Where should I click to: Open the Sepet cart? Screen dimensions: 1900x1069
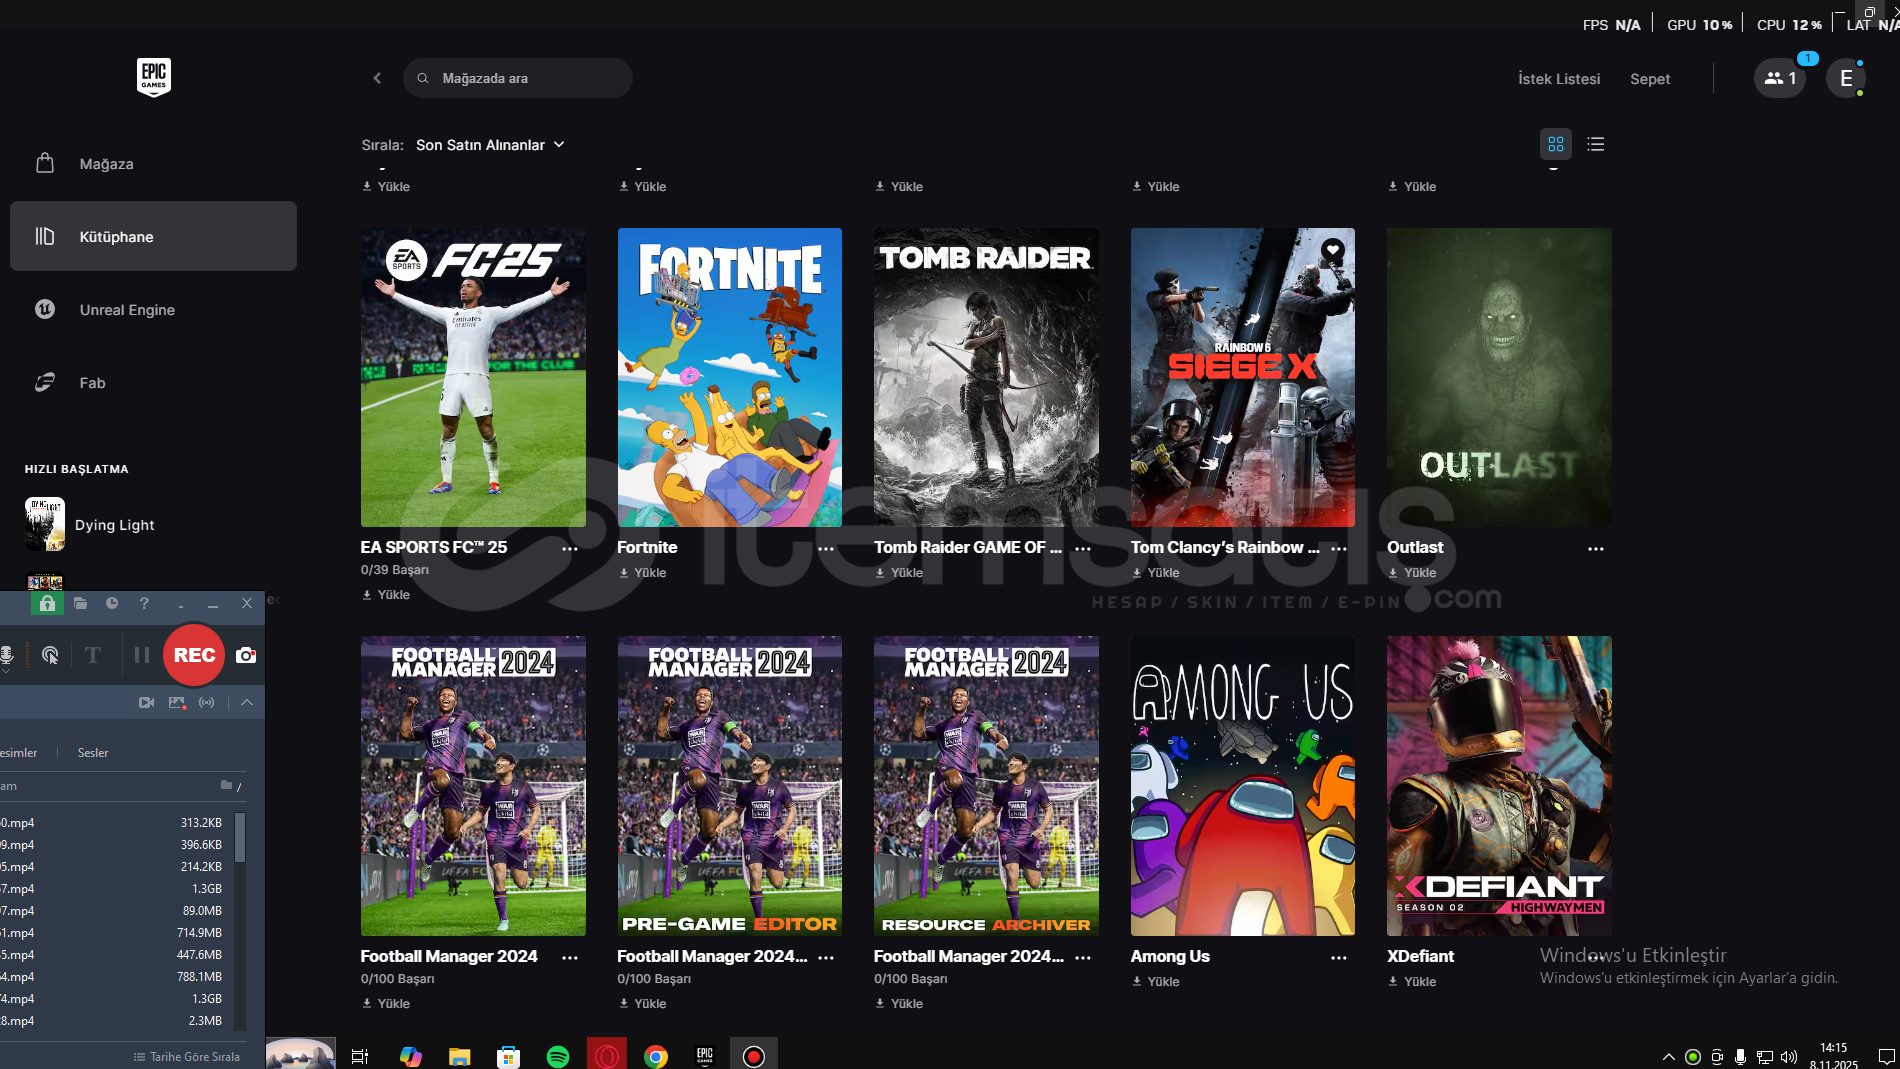1650,79
